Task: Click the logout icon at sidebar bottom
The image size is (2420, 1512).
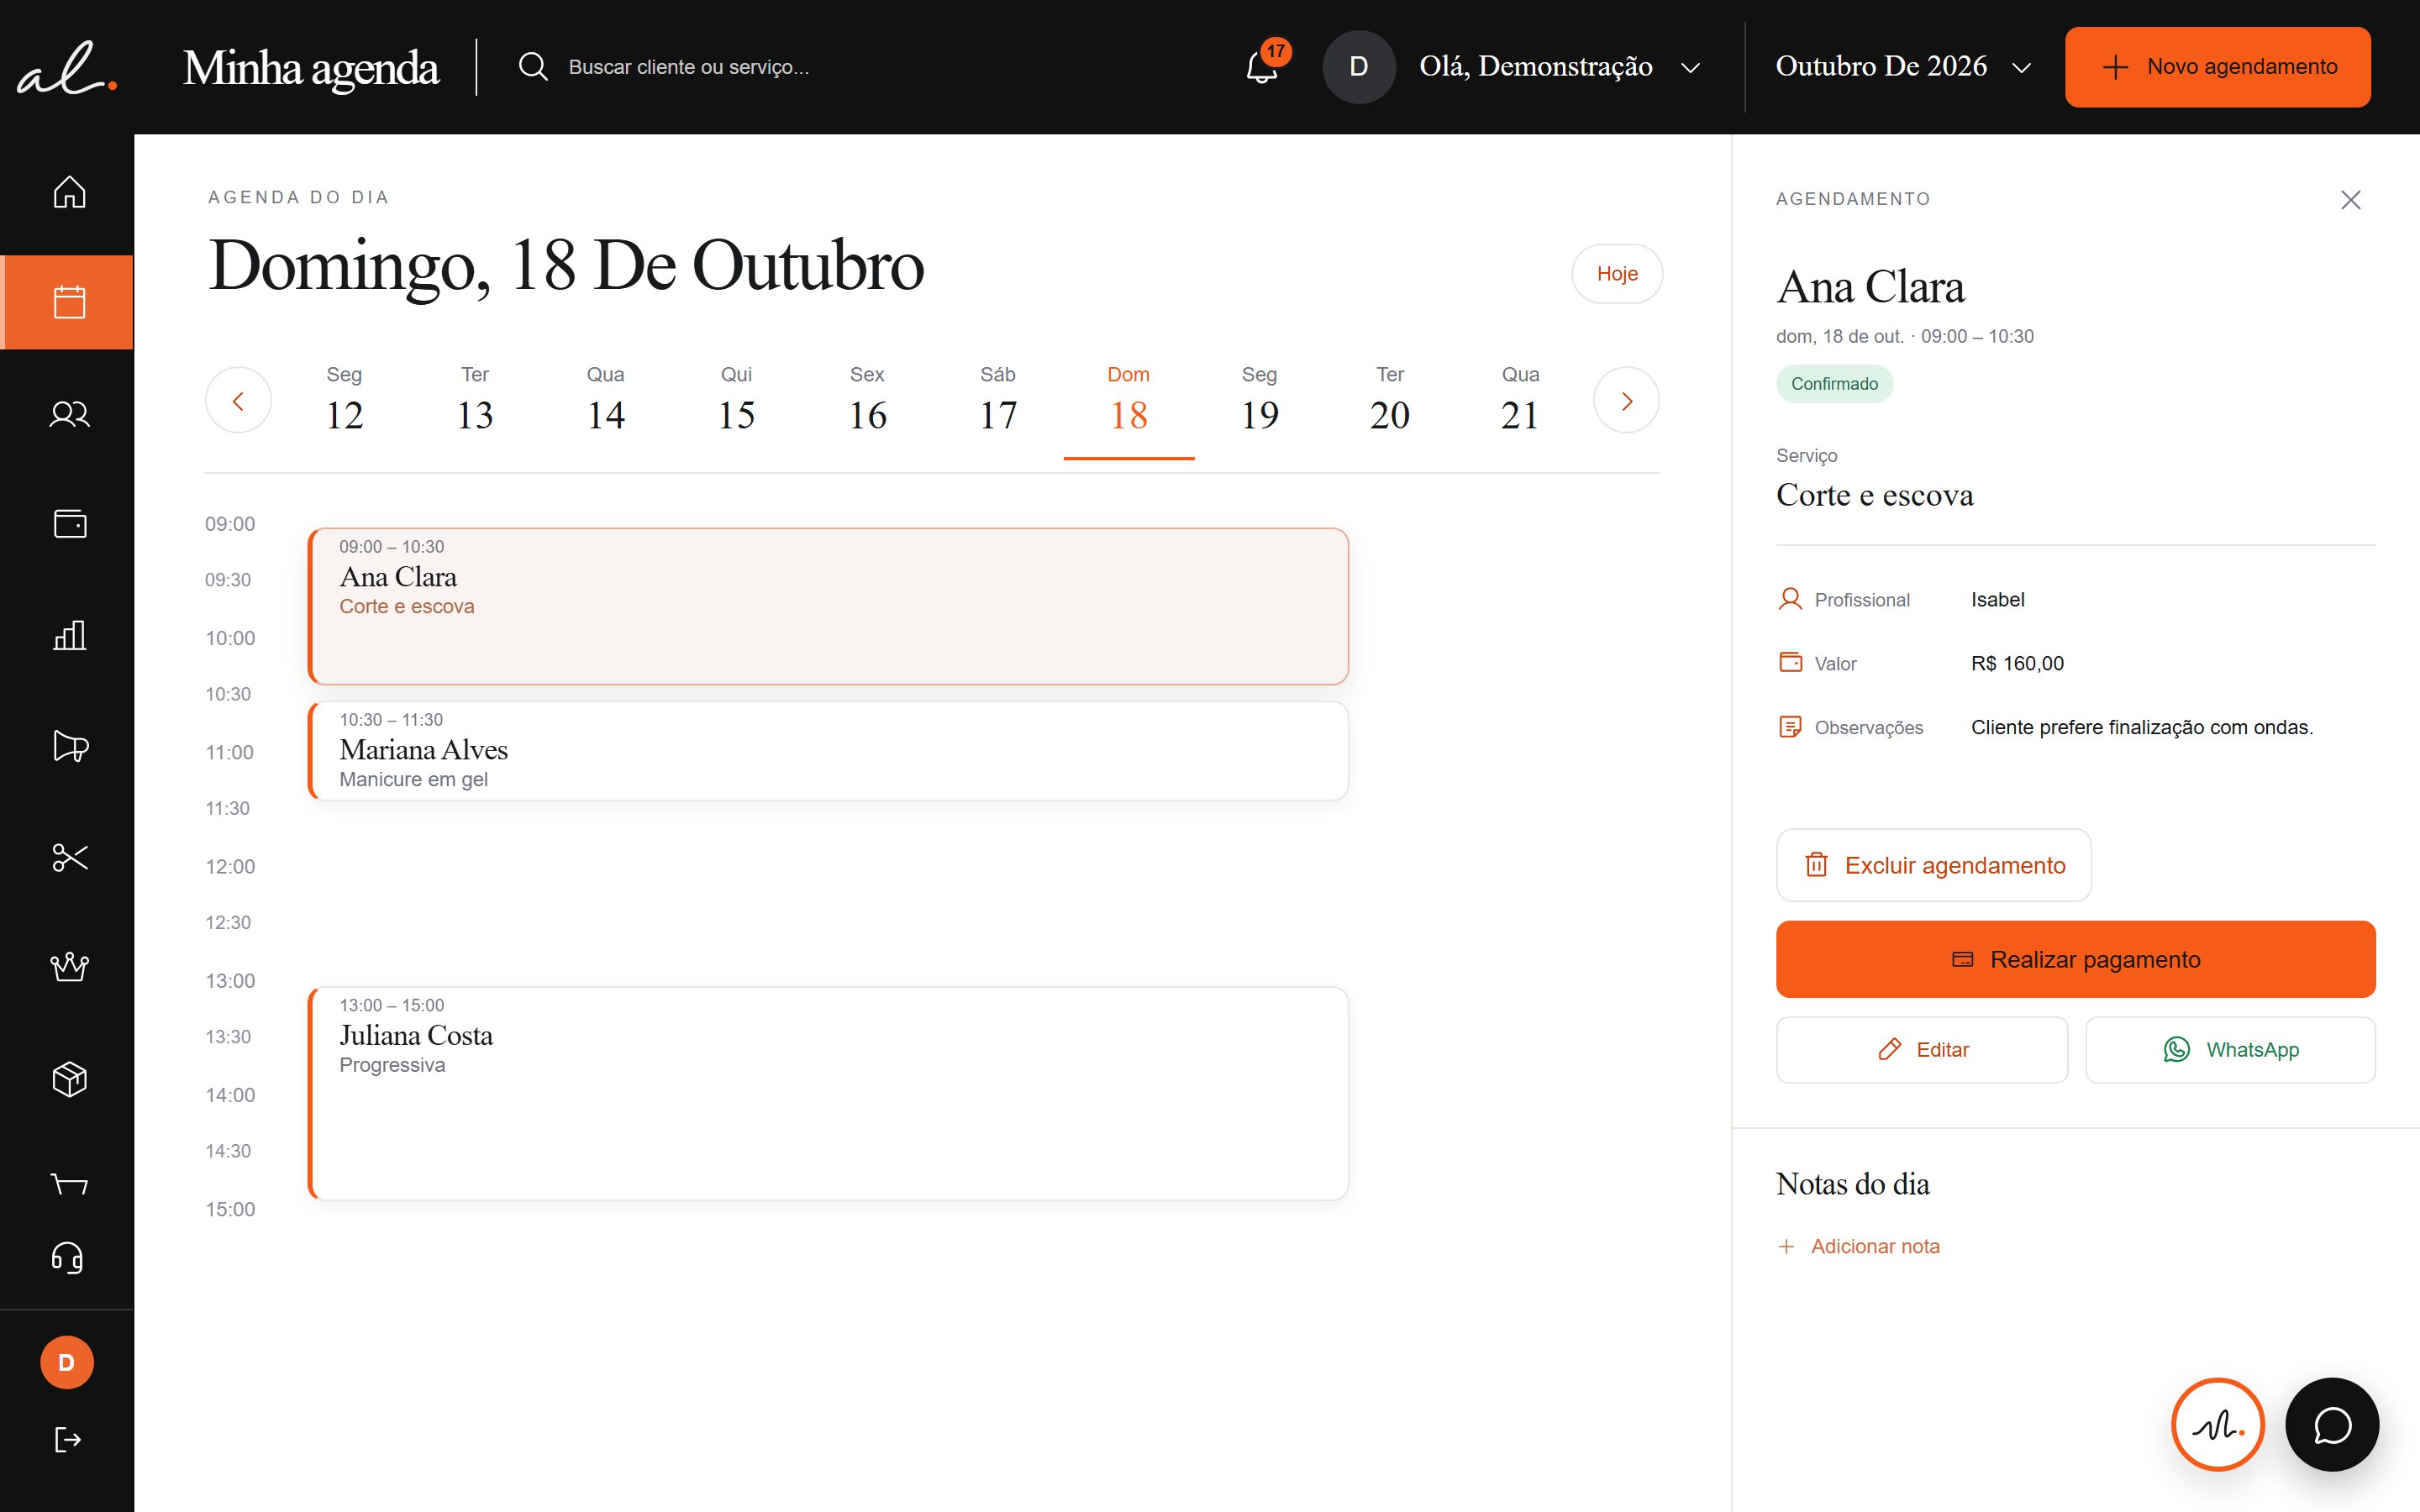Action: point(67,1440)
